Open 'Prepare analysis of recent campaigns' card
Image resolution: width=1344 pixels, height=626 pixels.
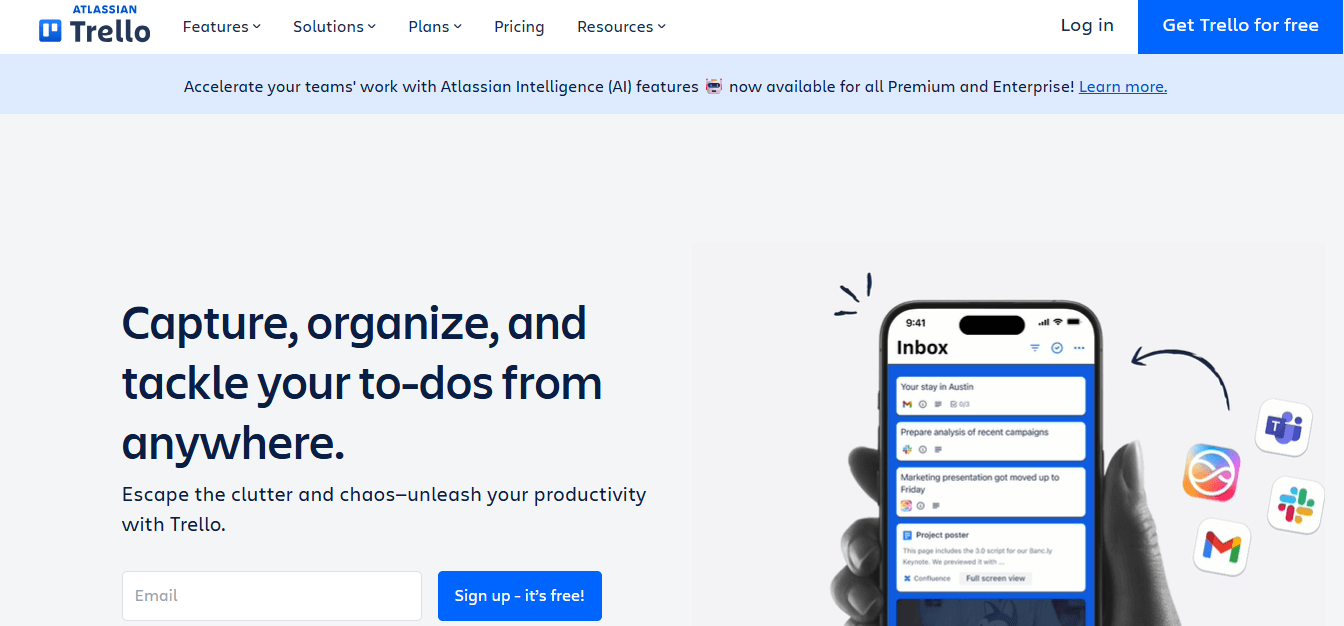pyautogui.click(x=991, y=441)
